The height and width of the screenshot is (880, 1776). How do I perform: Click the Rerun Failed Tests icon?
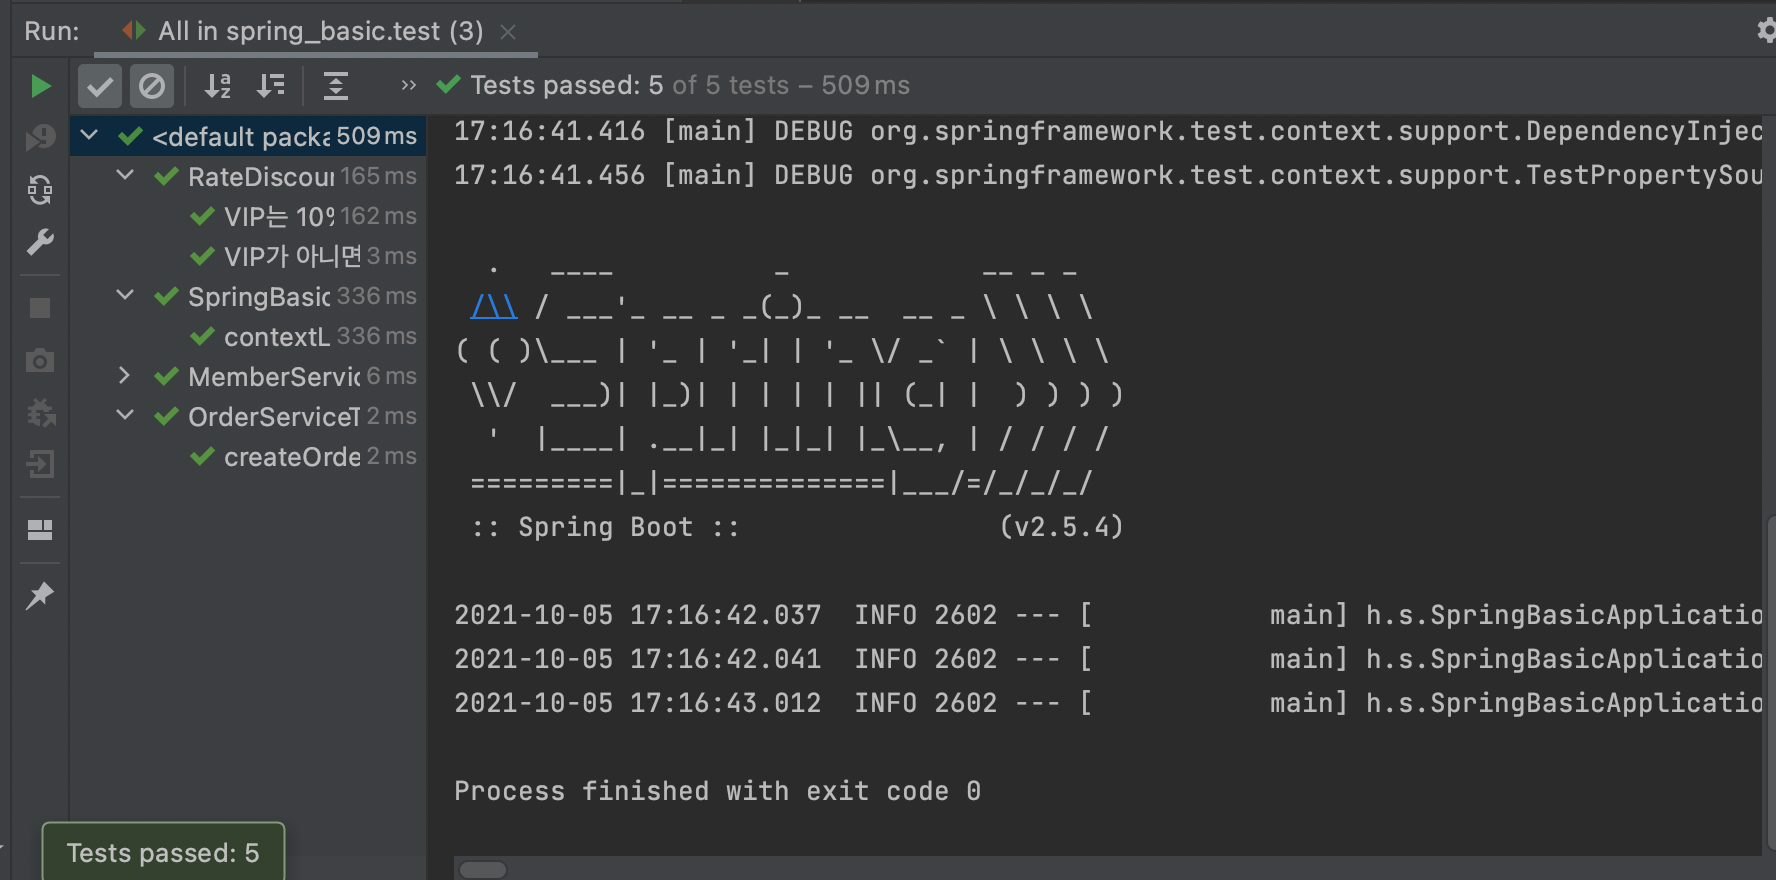[40, 137]
